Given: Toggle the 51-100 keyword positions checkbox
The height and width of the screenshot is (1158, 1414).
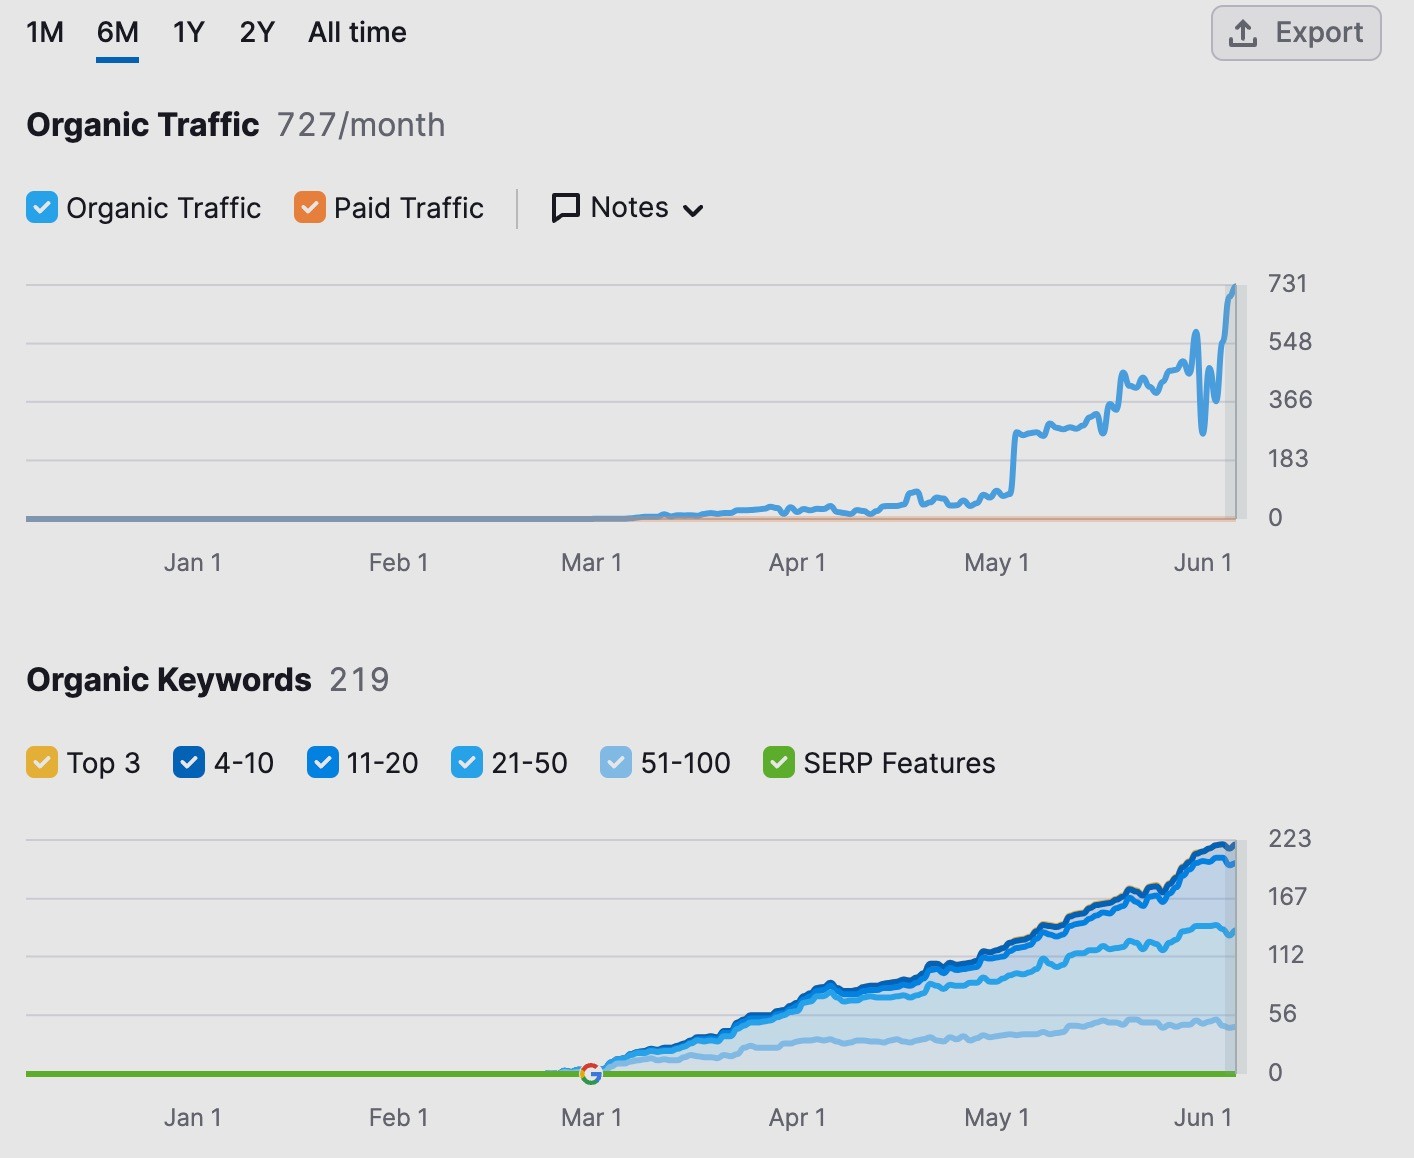Looking at the screenshot, I should (616, 763).
